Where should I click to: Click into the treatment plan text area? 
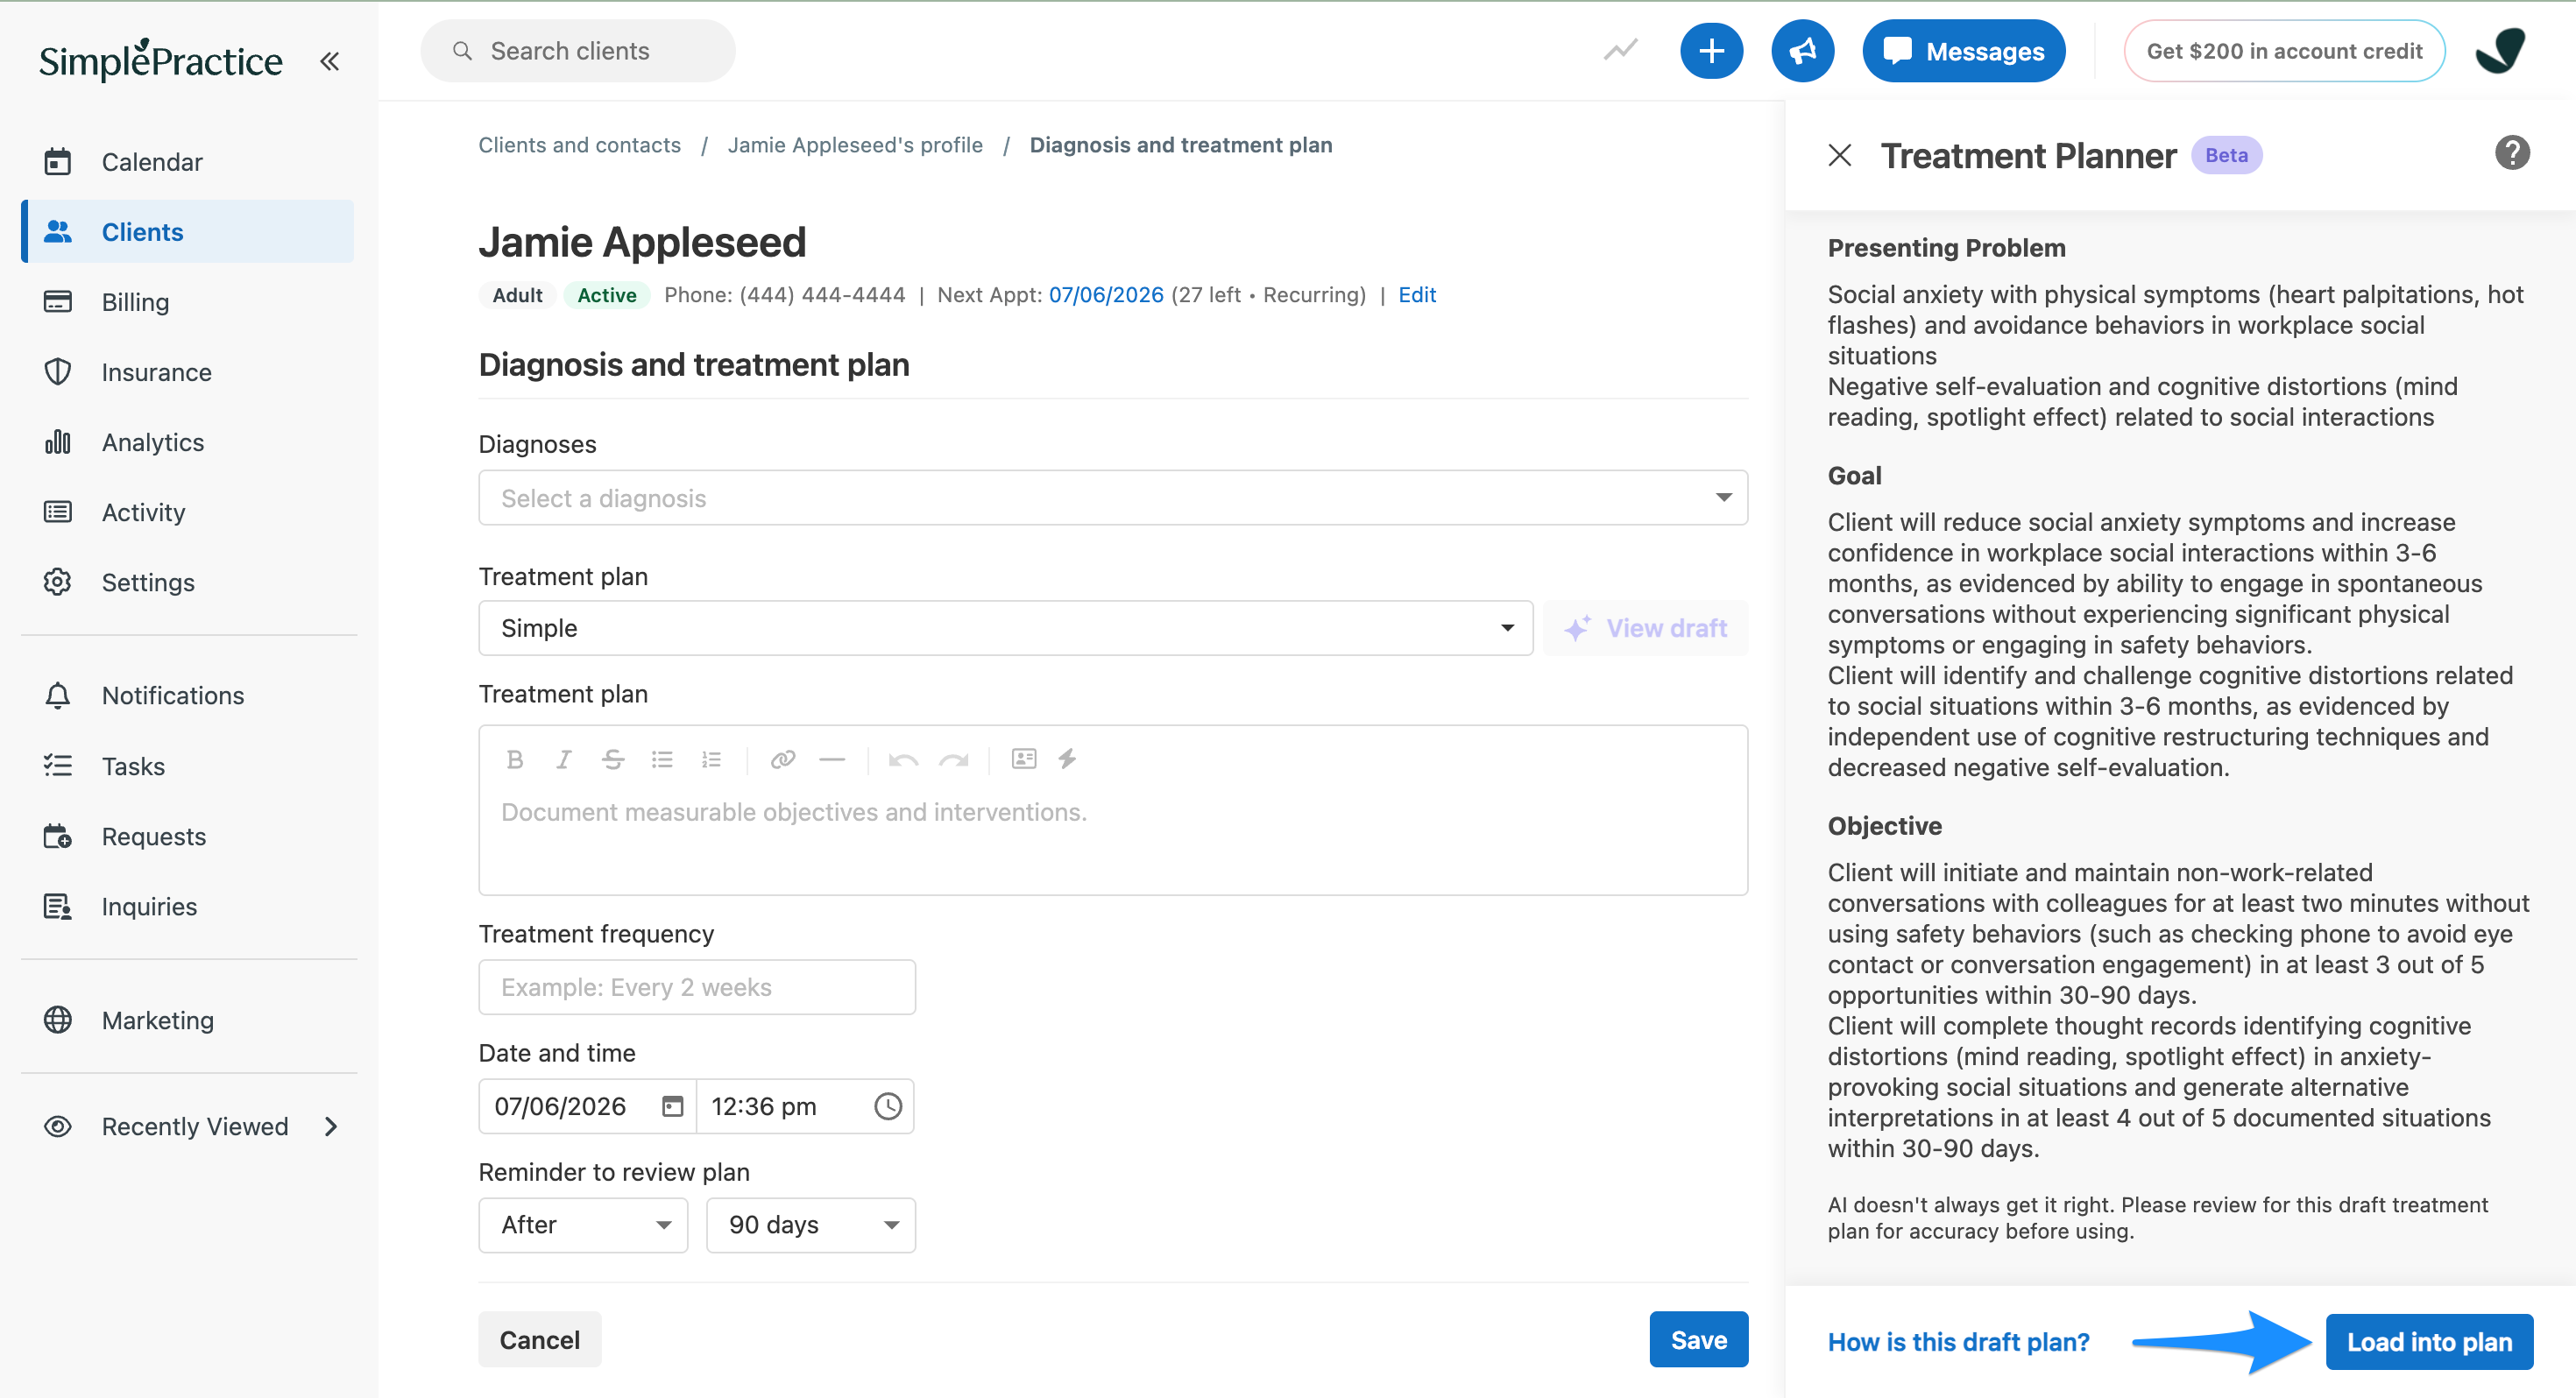tap(1113, 840)
